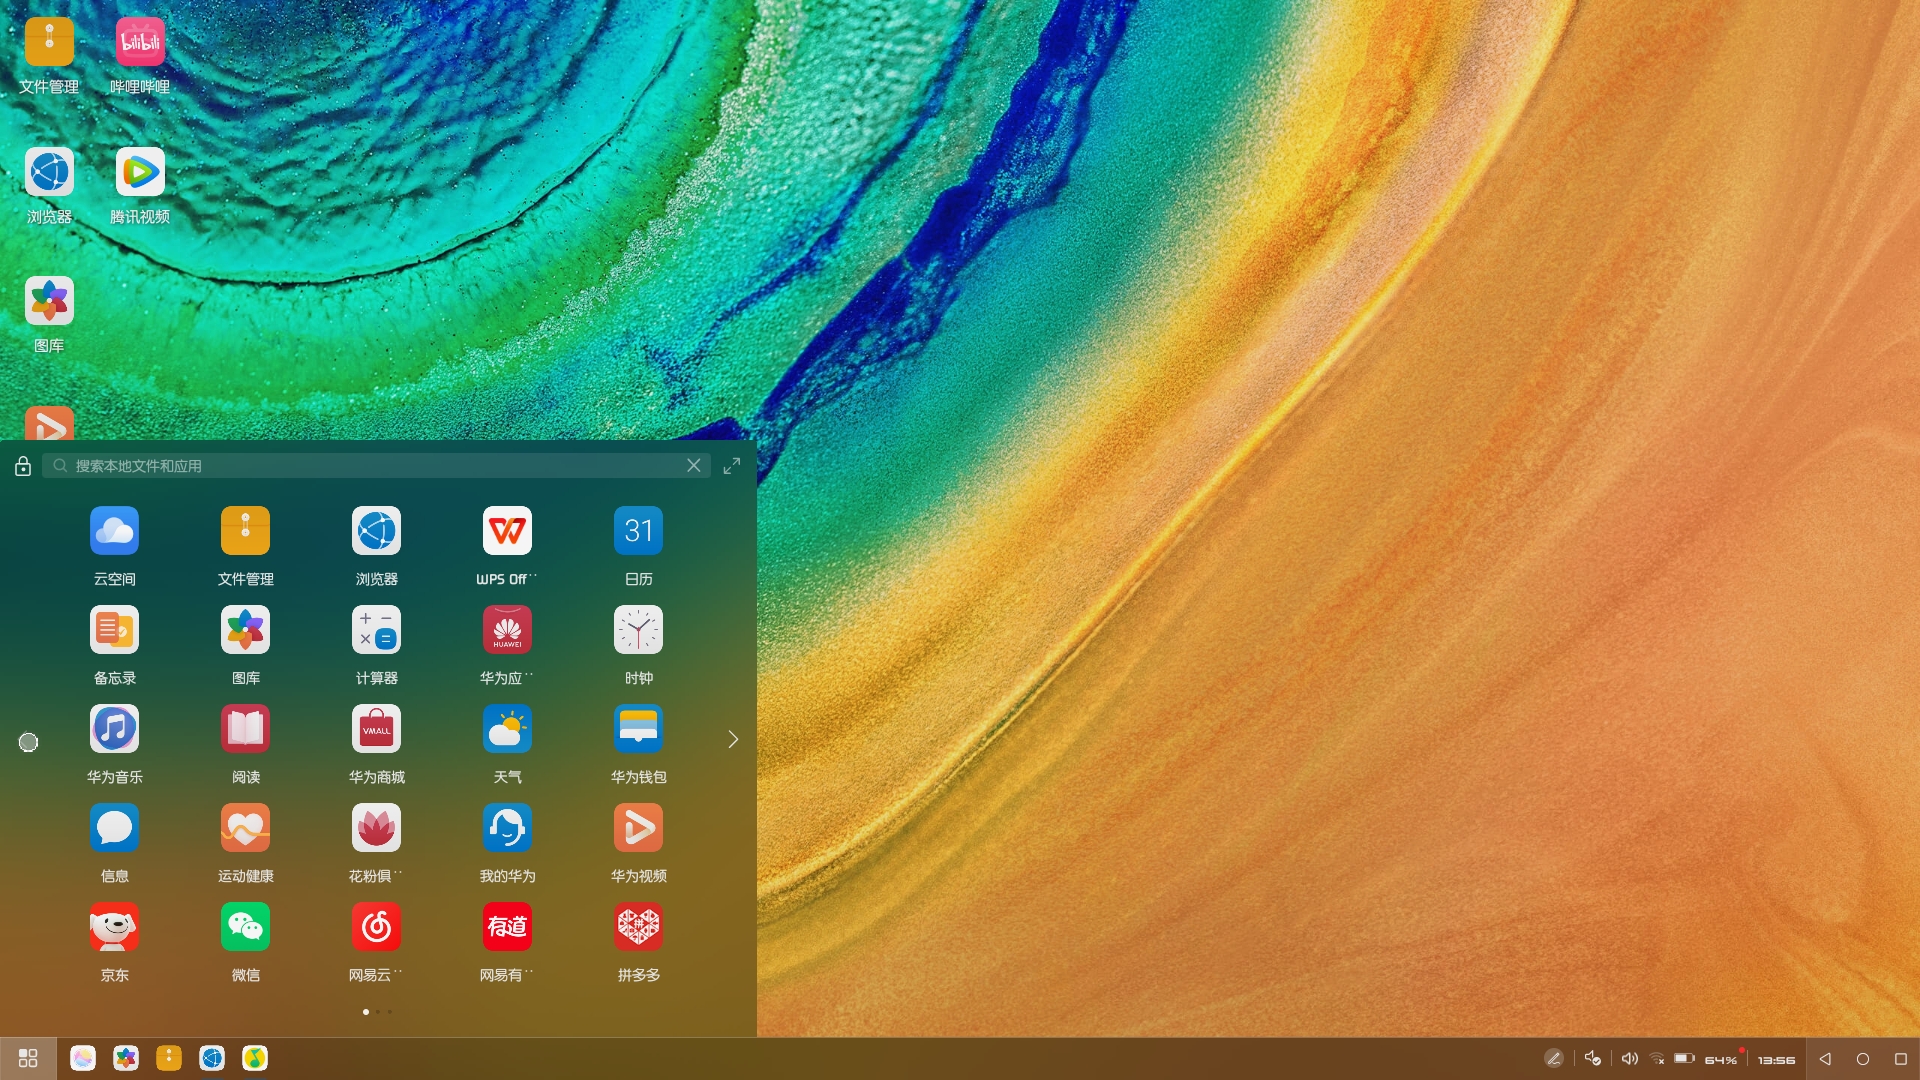Open the 时钟 clock app
Screen dimensions: 1920x1080
(x=638, y=630)
